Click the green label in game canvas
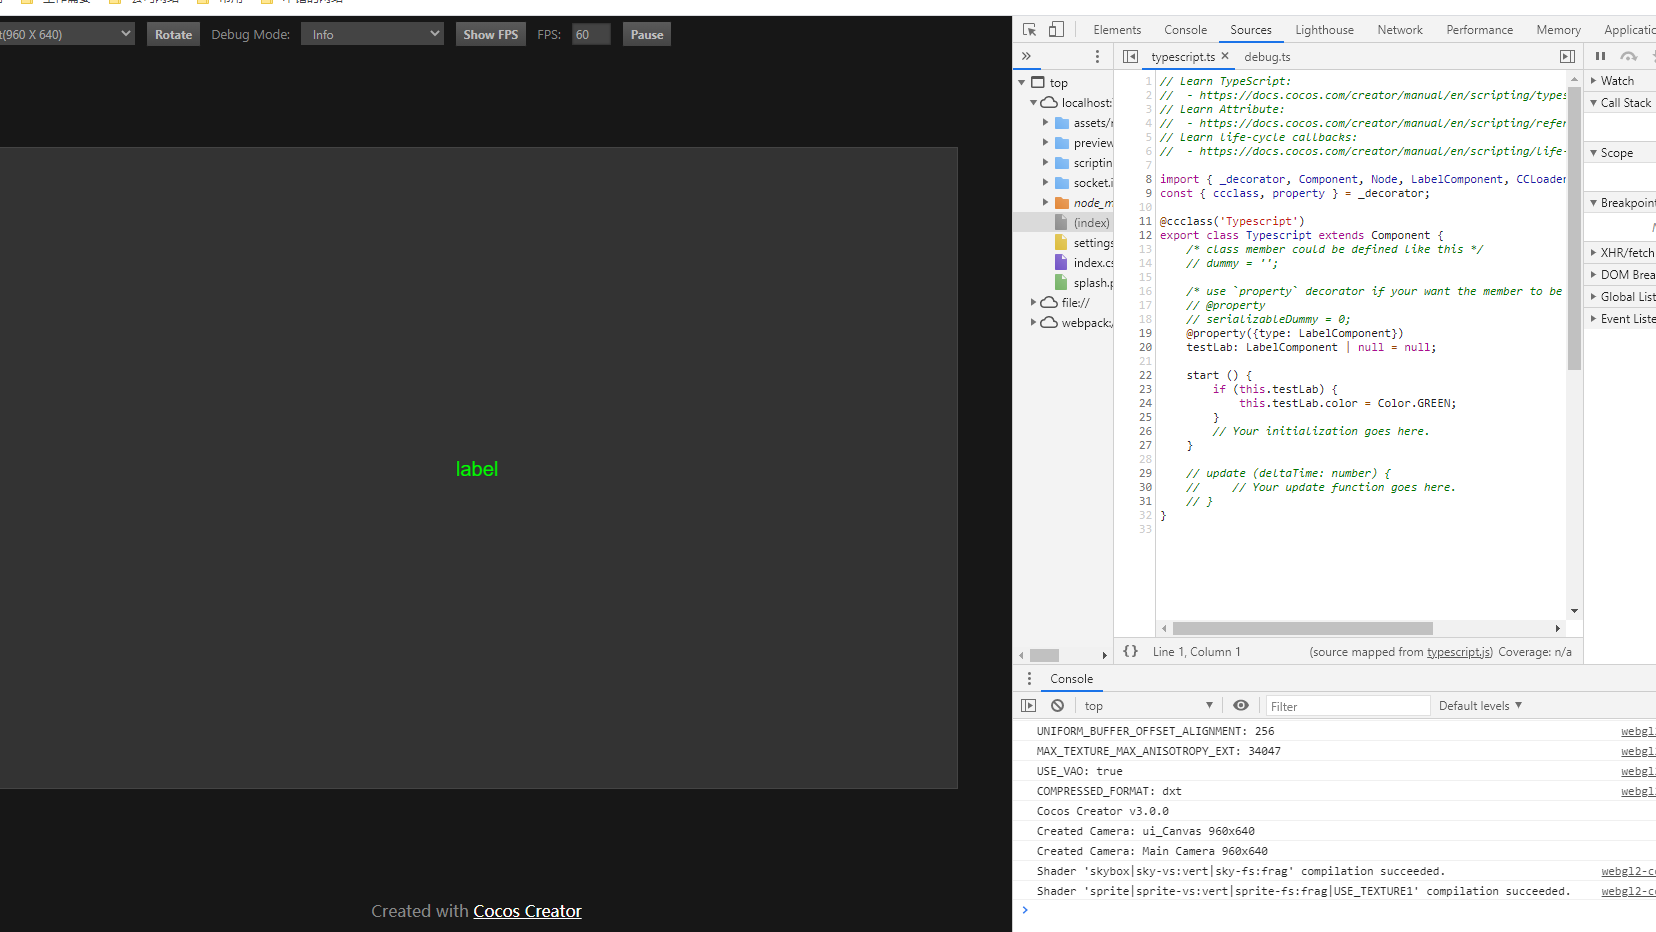The height and width of the screenshot is (932, 1656). [477, 469]
